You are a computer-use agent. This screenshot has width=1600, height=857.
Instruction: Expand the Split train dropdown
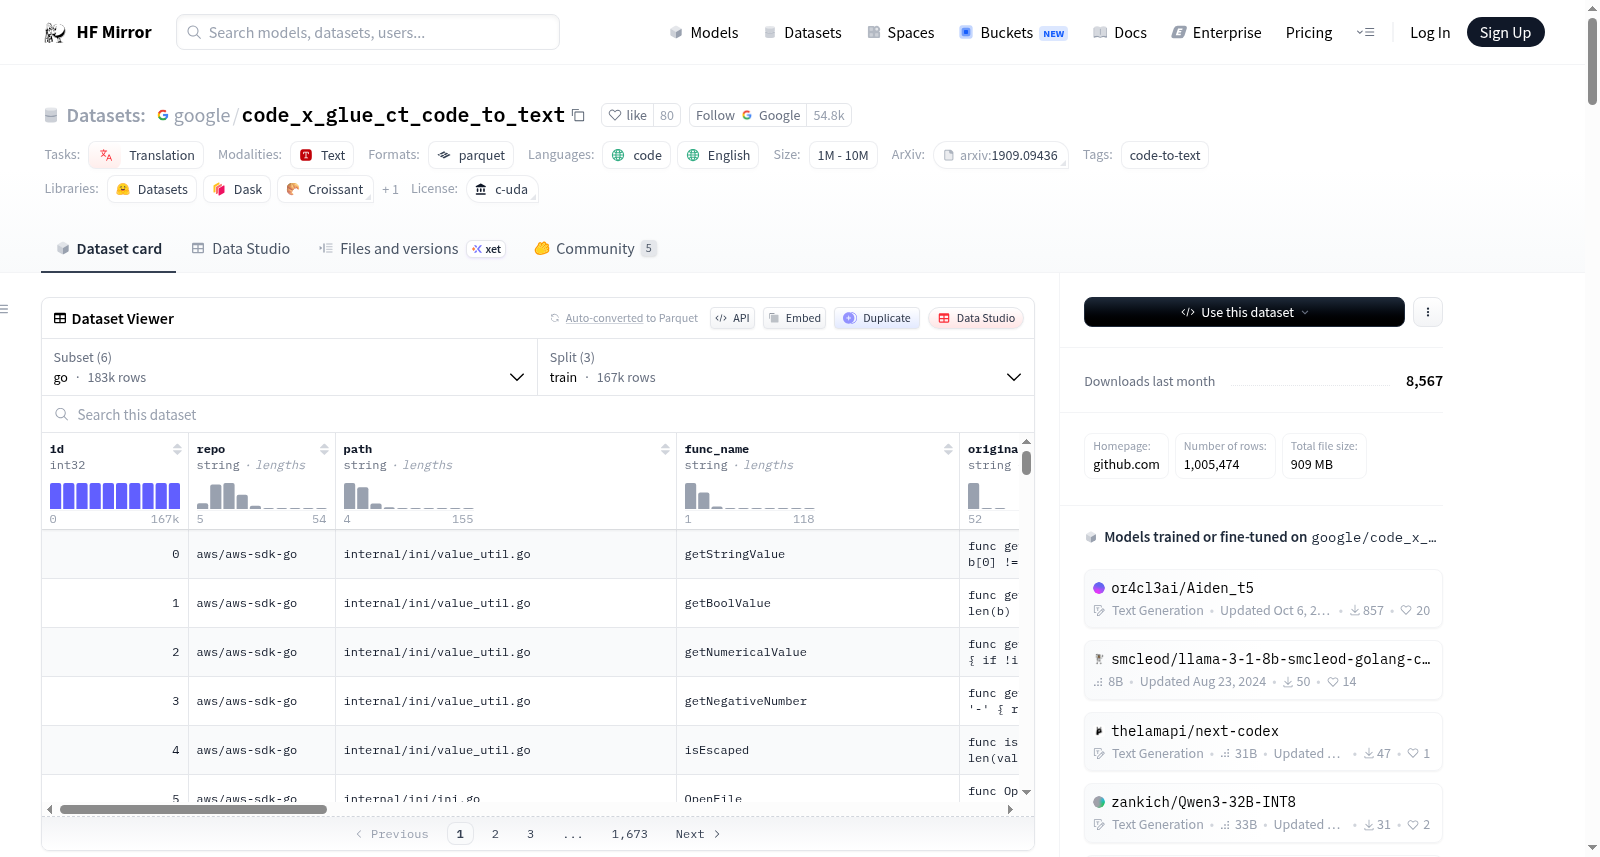(786, 367)
